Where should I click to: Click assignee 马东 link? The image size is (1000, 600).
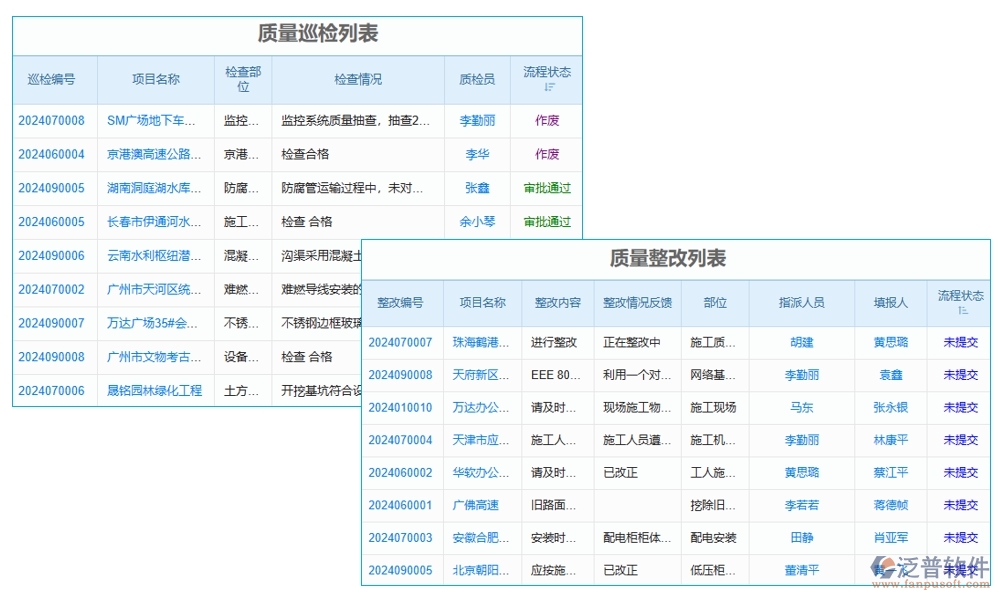[800, 407]
